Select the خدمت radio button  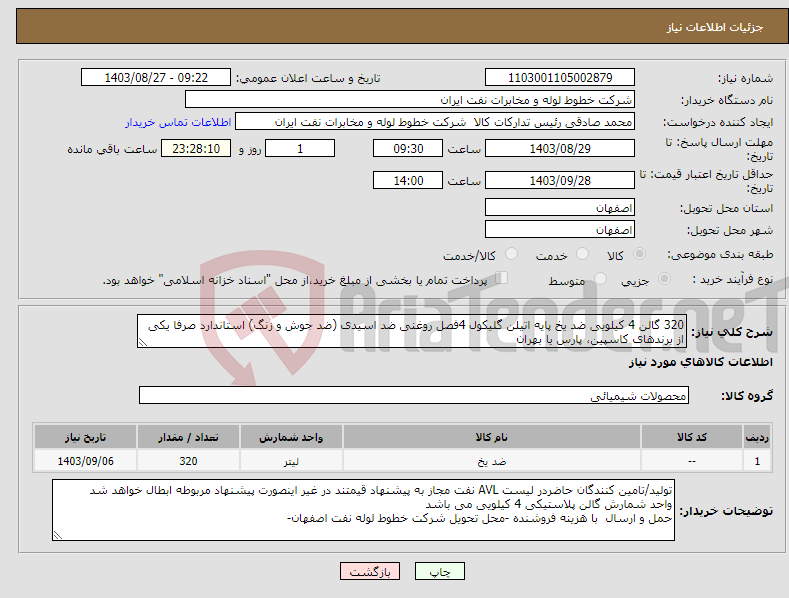pos(582,254)
